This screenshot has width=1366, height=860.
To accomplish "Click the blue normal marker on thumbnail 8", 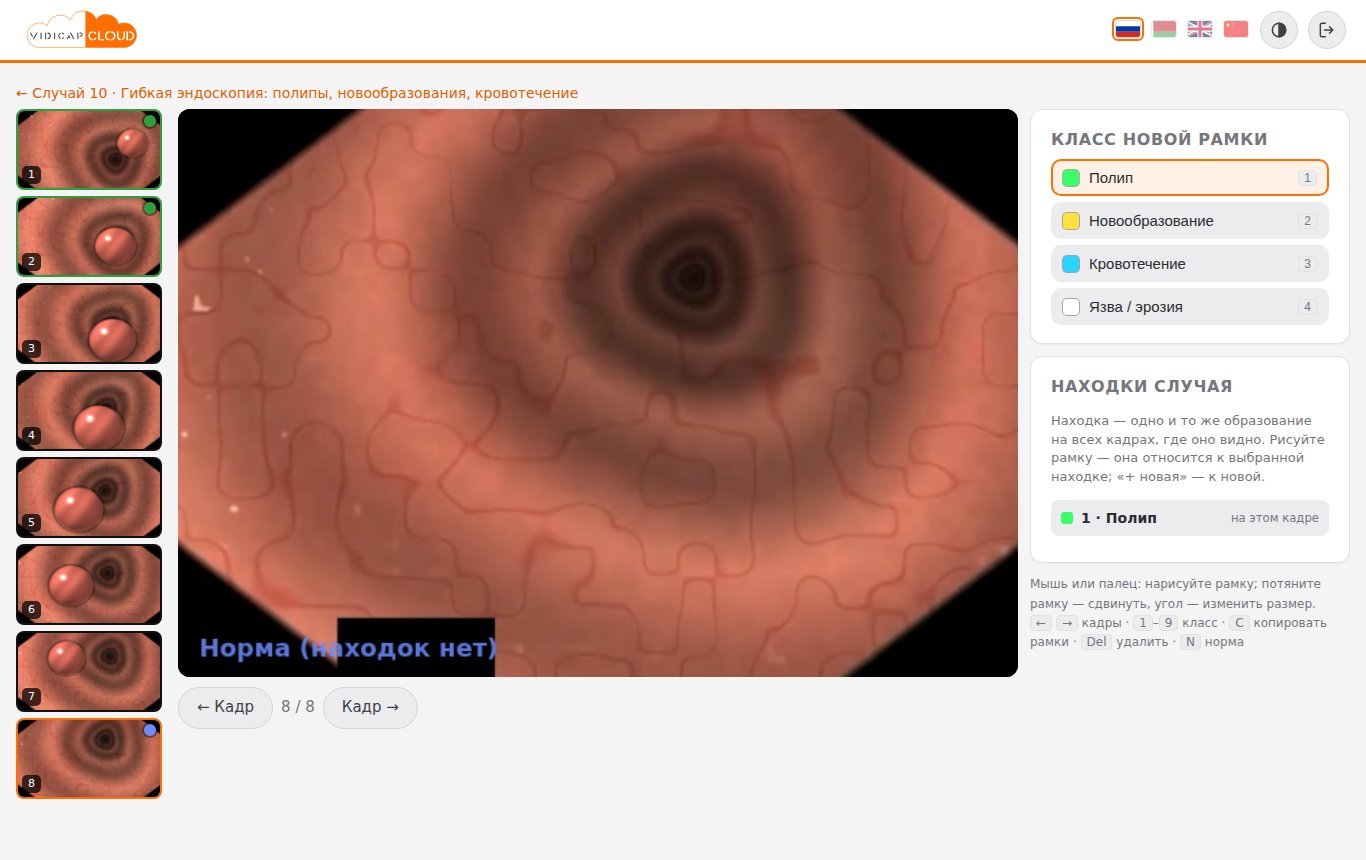I will point(150,730).
